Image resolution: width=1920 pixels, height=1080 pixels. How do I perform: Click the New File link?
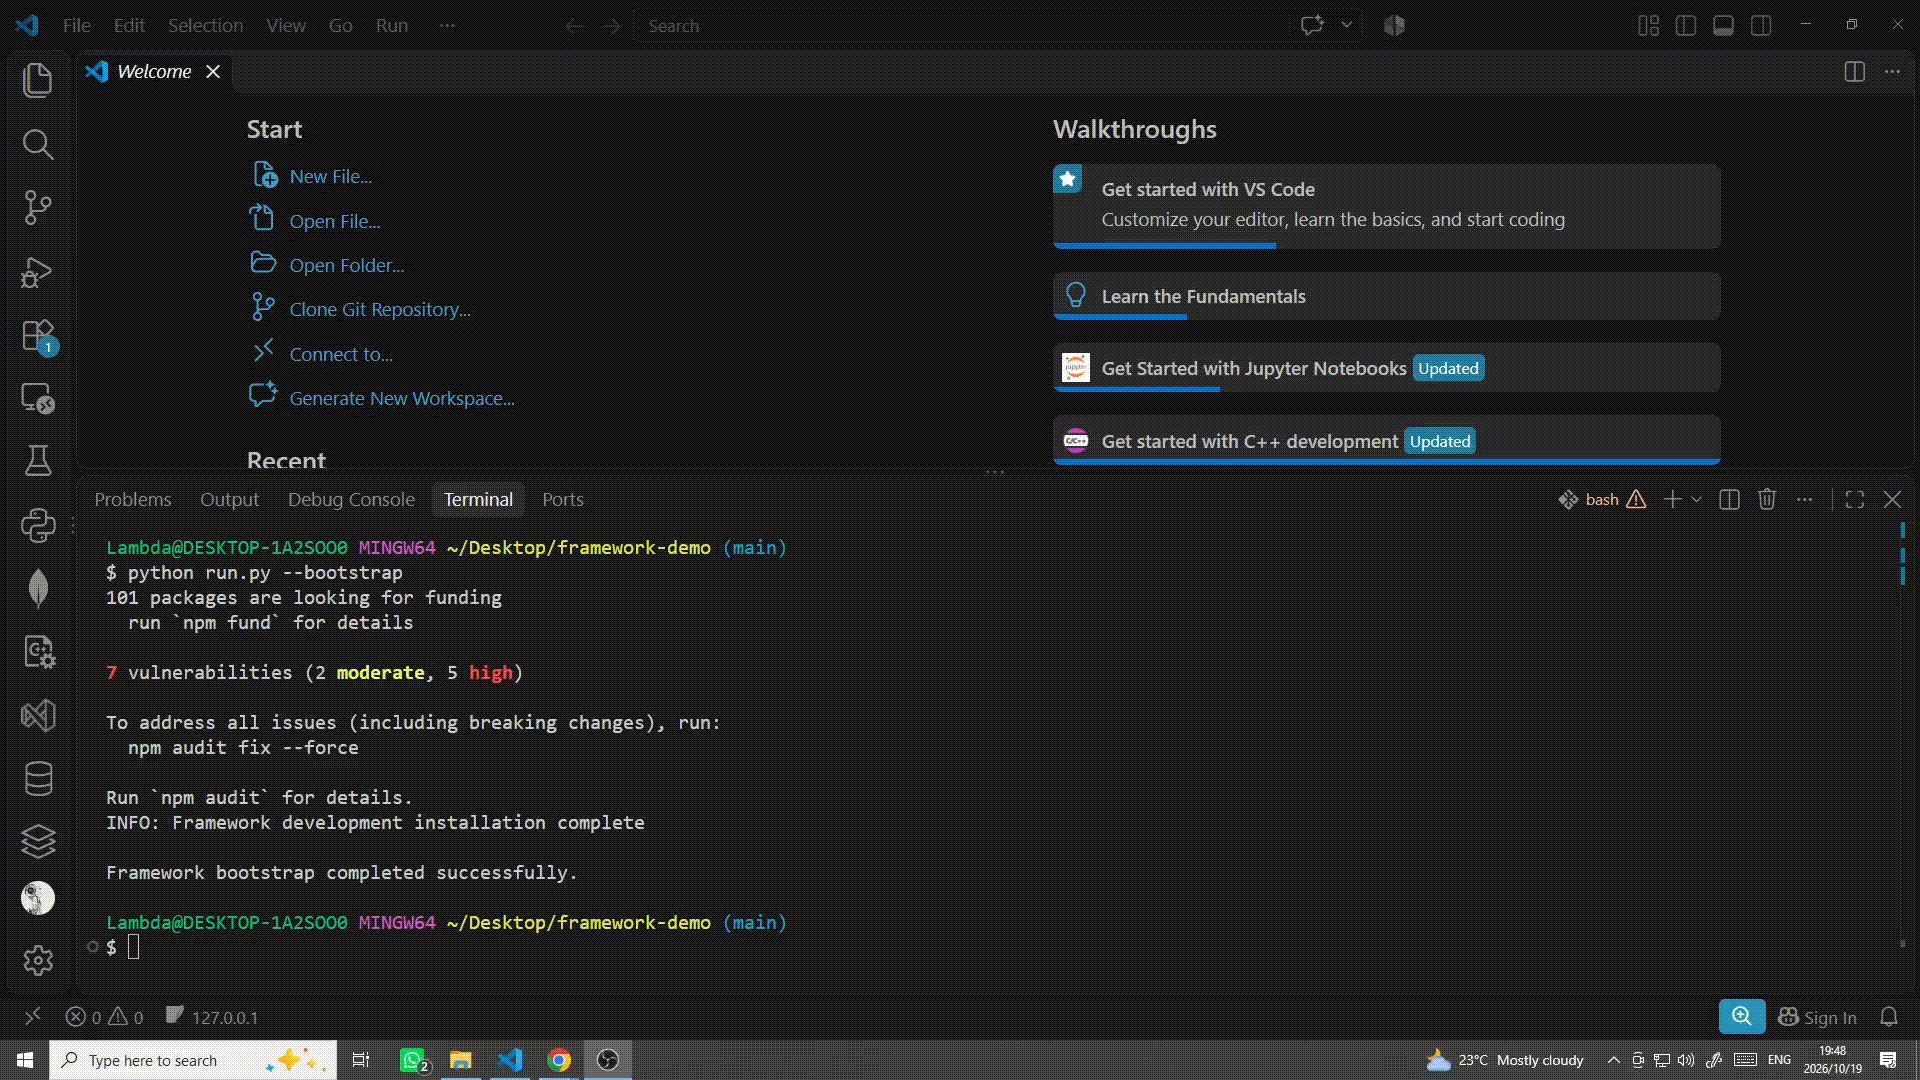(330, 176)
